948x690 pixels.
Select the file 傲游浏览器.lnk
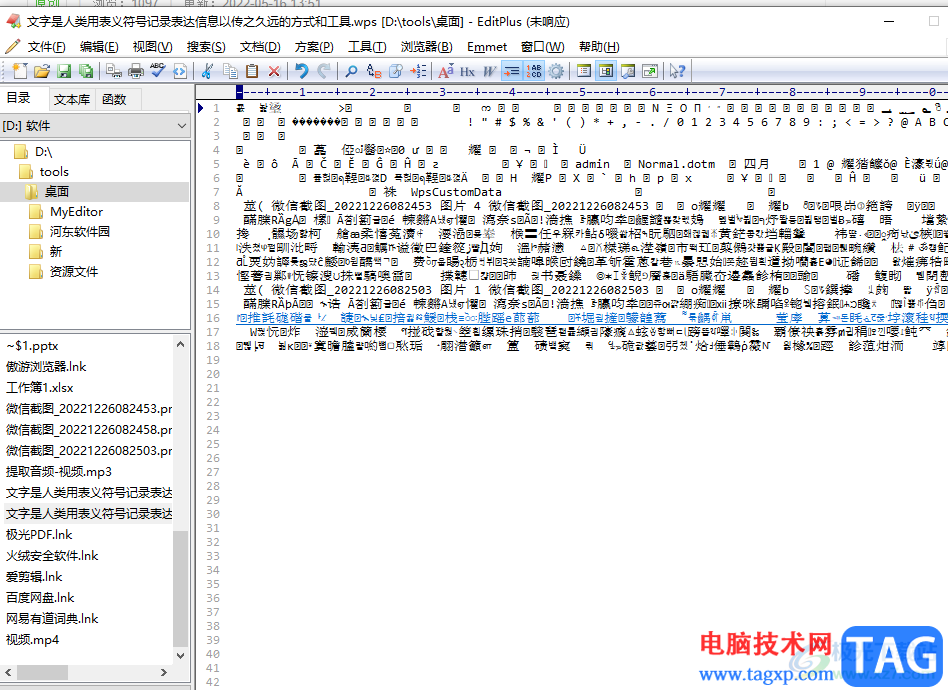[46, 366]
